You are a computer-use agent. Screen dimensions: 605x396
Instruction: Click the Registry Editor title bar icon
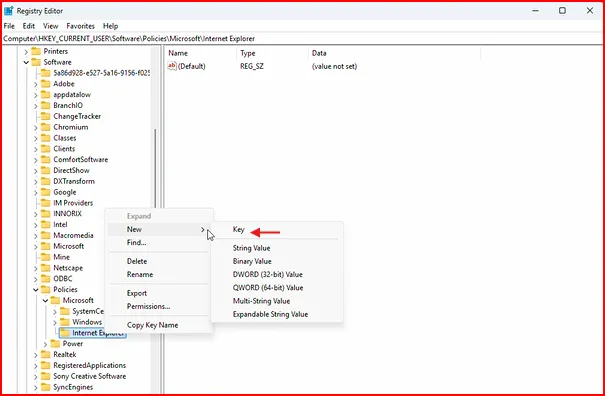[8, 11]
